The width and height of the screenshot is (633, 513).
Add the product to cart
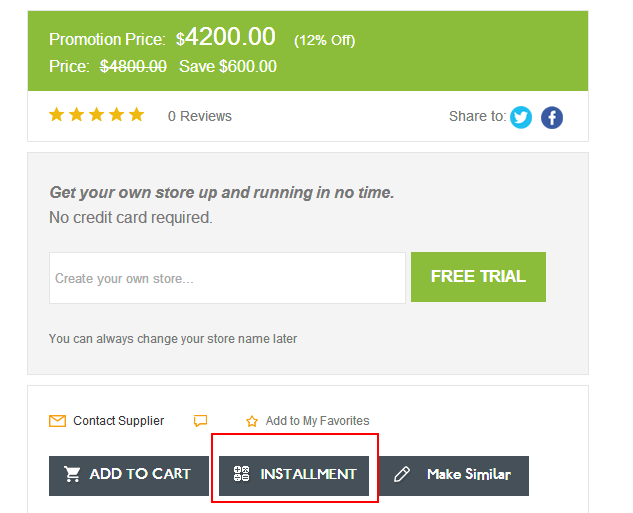tap(129, 476)
